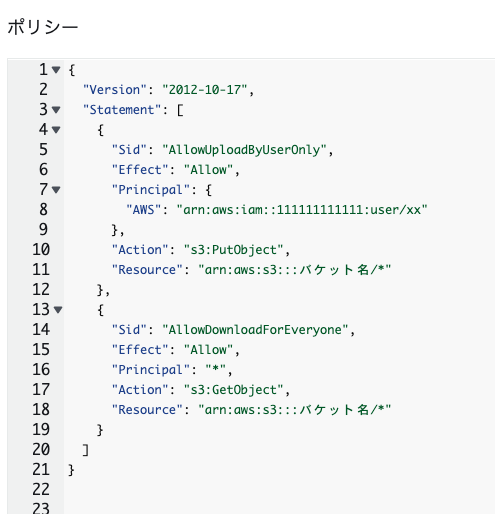Collapse the Statement array fold arrow on line 3
495x514 pixels.
[x=56, y=110]
